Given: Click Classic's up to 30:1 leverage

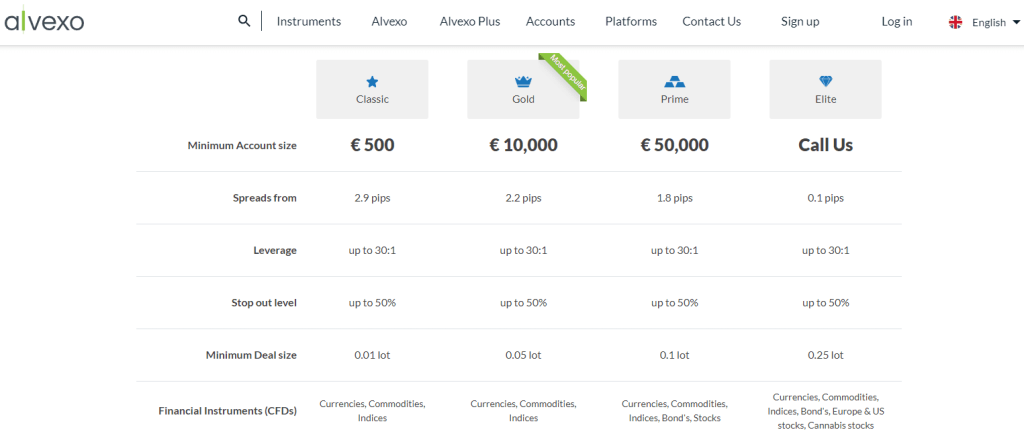Looking at the screenshot, I should [372, 251].
